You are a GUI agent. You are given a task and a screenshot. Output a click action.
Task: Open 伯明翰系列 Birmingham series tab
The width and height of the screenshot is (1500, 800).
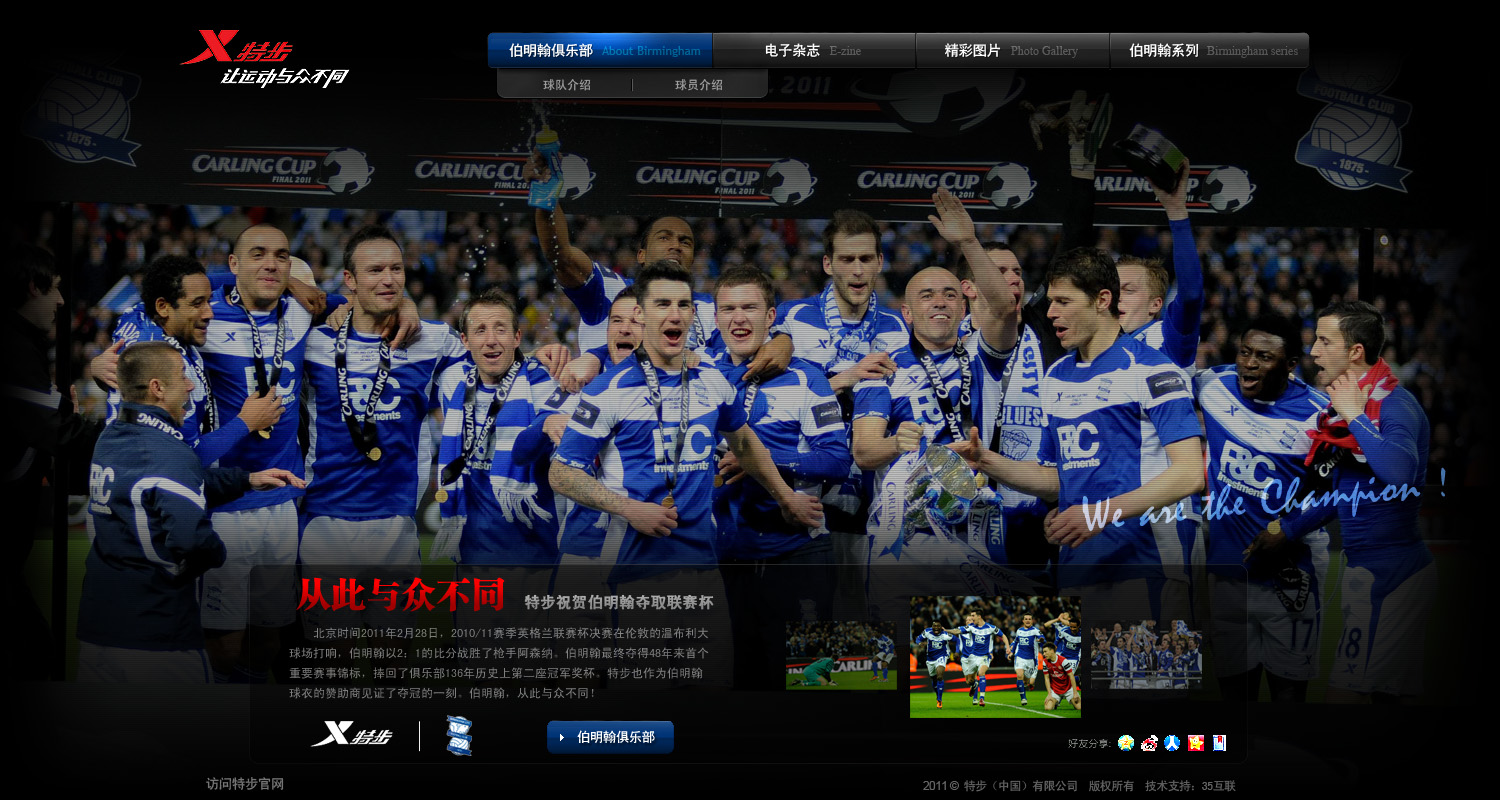pyautogui.click(x=1209, y=50)
